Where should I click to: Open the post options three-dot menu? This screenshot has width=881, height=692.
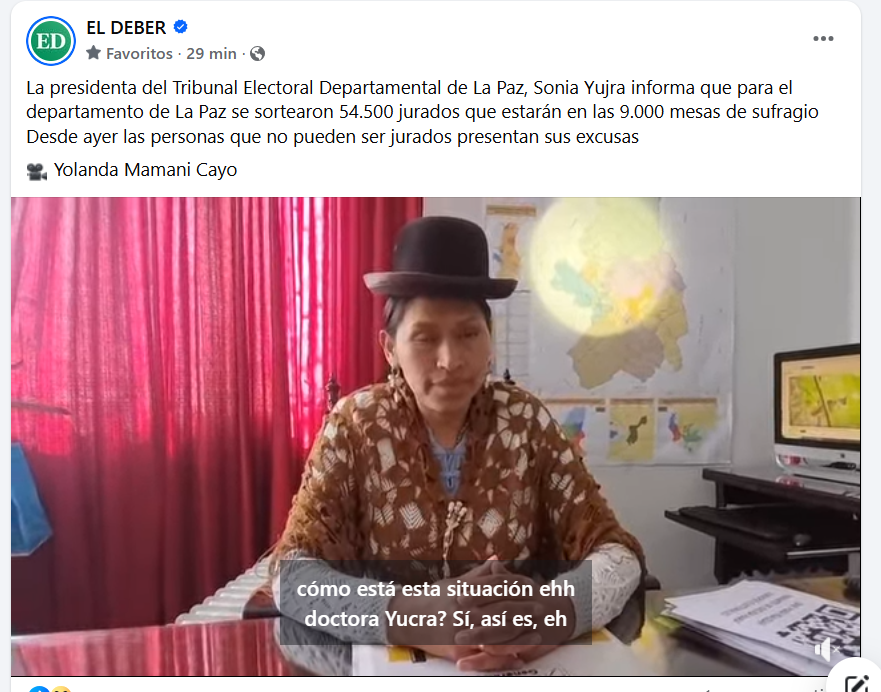[823, 39]
